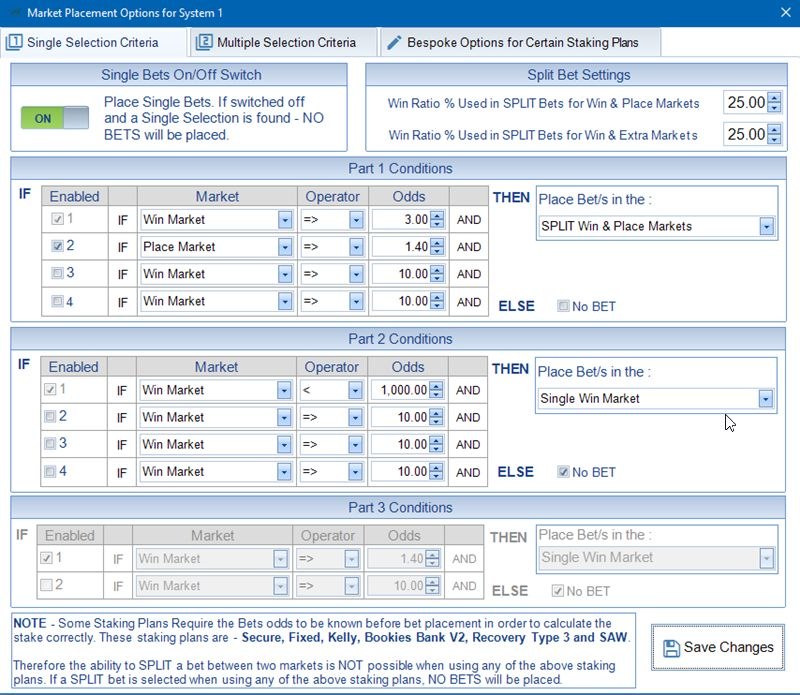Open Part 1 row 2 operator dropdown
This screenshot has height=695, width=800.
tap(356, 247)
